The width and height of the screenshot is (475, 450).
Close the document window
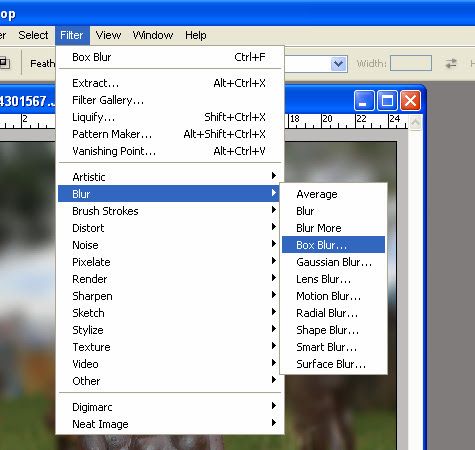[410, 100]
